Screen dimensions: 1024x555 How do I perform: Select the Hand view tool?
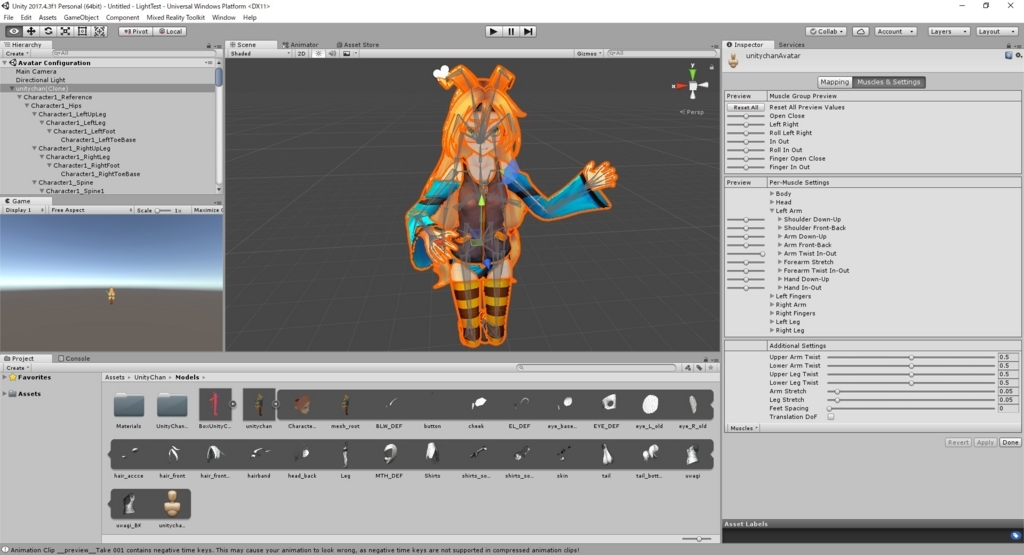click(x=14, y=31)
